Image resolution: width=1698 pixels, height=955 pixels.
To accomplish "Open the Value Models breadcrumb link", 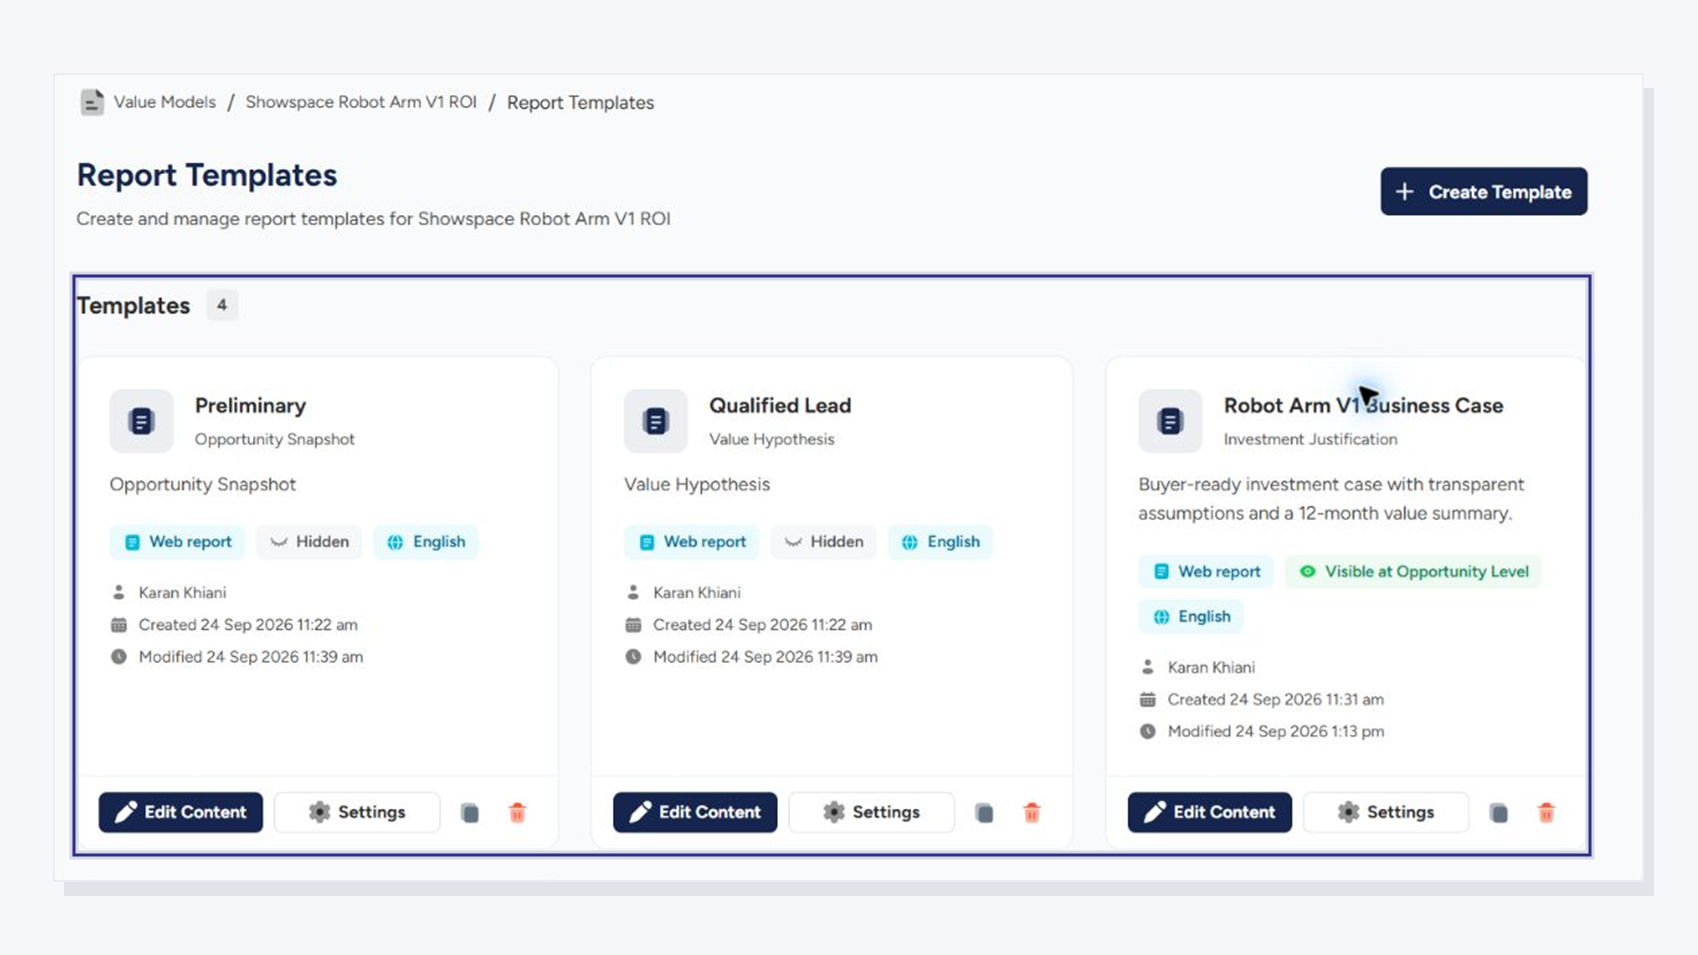I will (x=165, y=102).
